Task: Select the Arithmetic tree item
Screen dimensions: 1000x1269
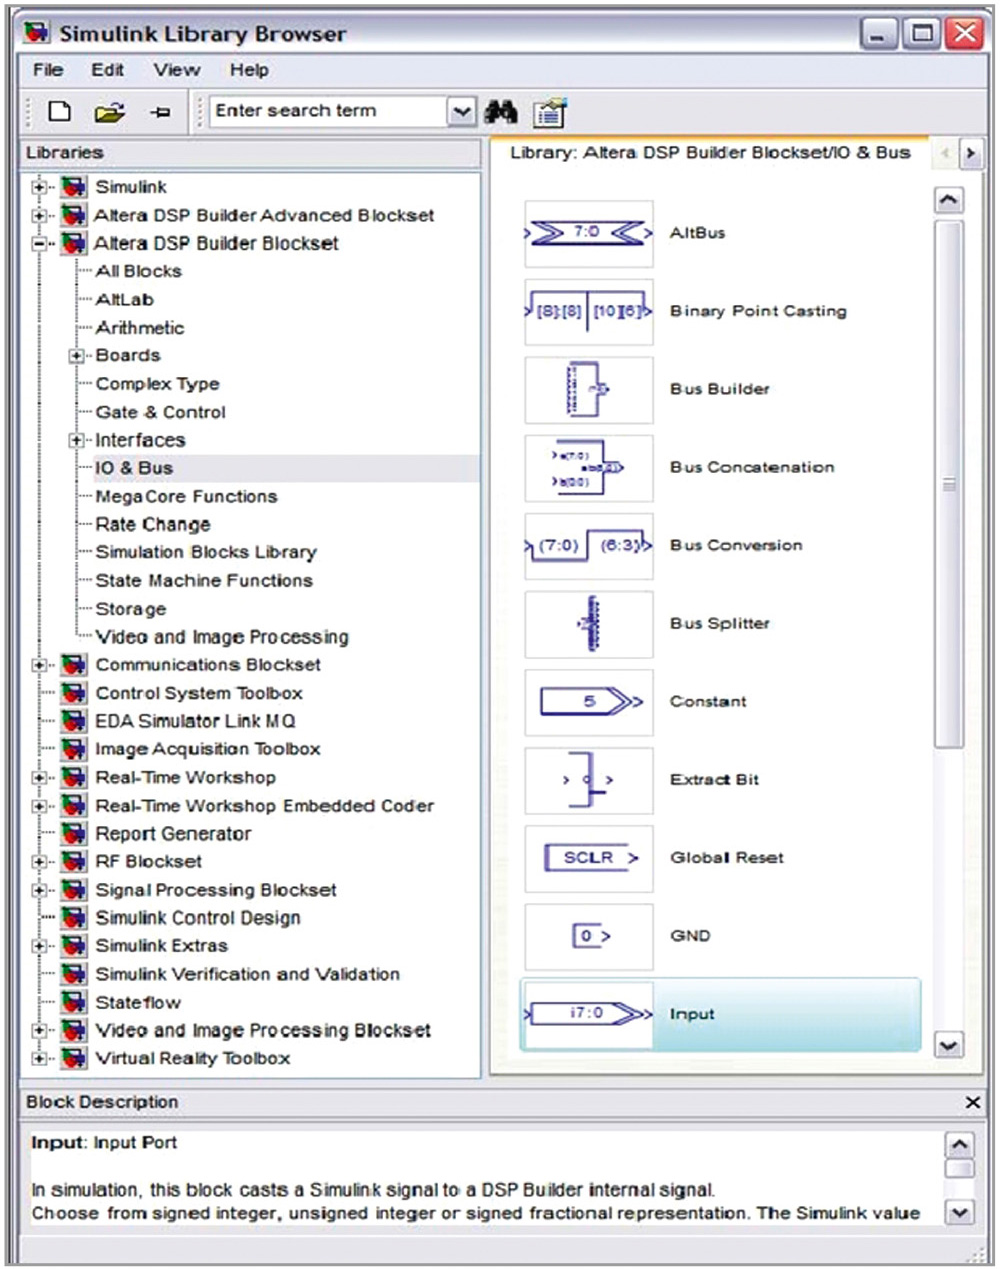Action: (x=140, y=327)
